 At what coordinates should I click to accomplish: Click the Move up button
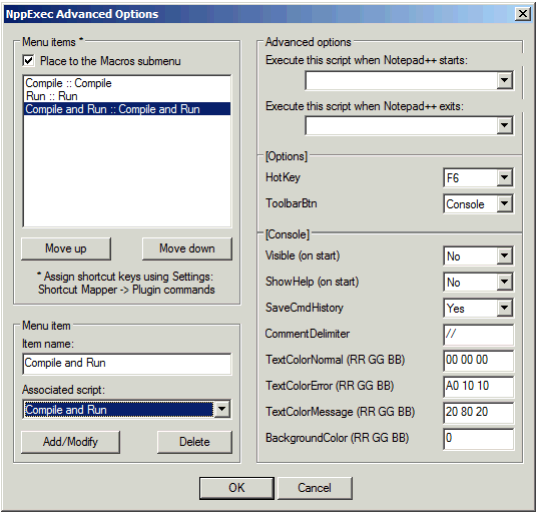point(66,248)
